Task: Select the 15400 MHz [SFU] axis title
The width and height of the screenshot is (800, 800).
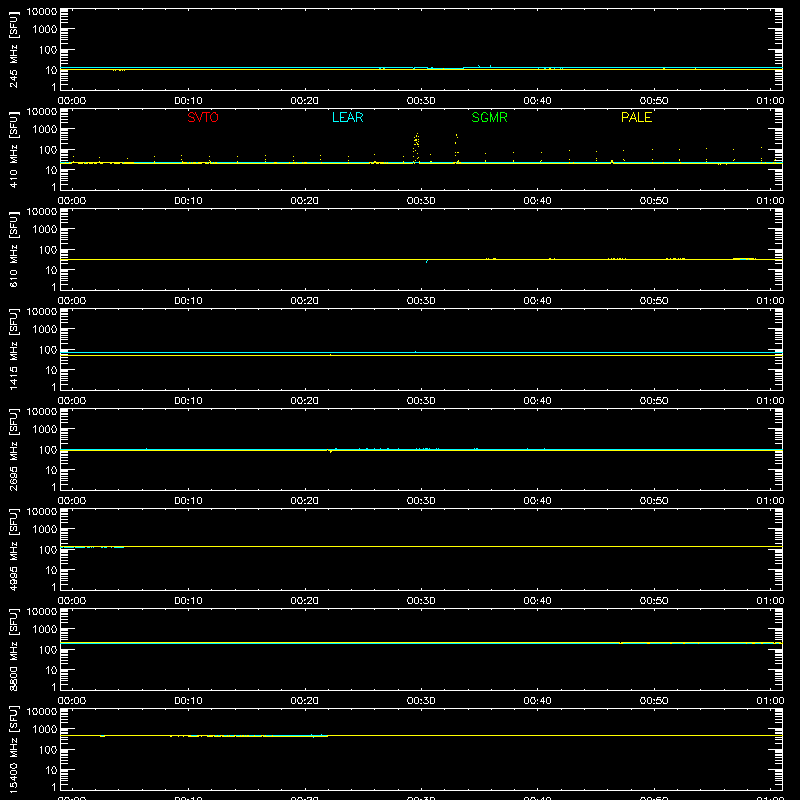Action: 13,749
